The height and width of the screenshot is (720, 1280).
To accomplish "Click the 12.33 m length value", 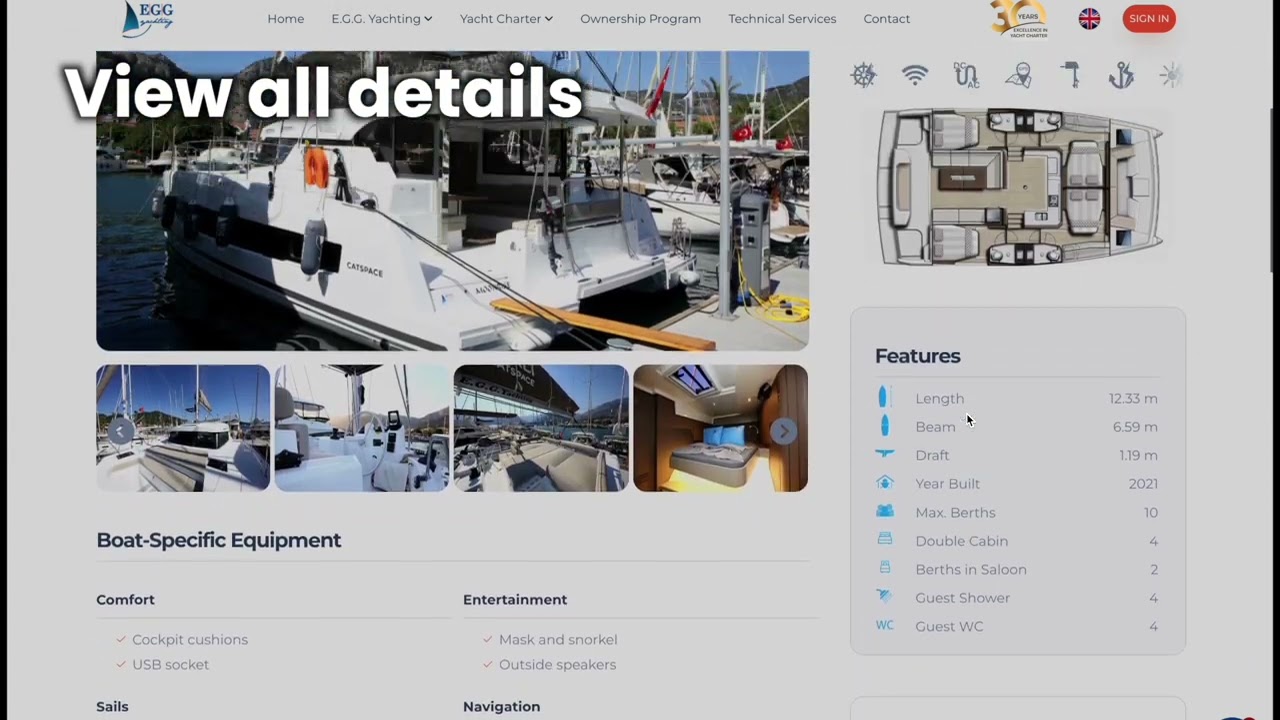I will [x=1133, y=398].
